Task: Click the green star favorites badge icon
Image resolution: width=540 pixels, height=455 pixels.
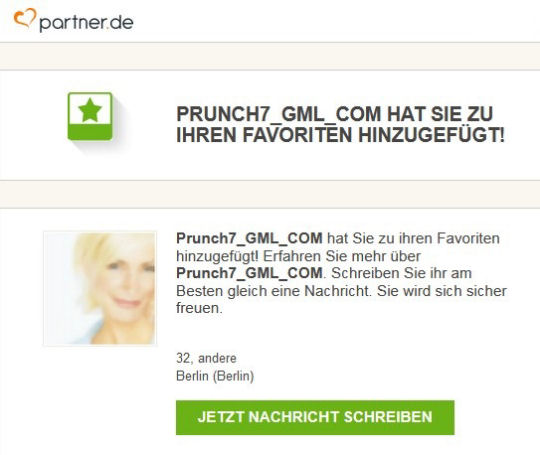Action: (x=90, y=116)
